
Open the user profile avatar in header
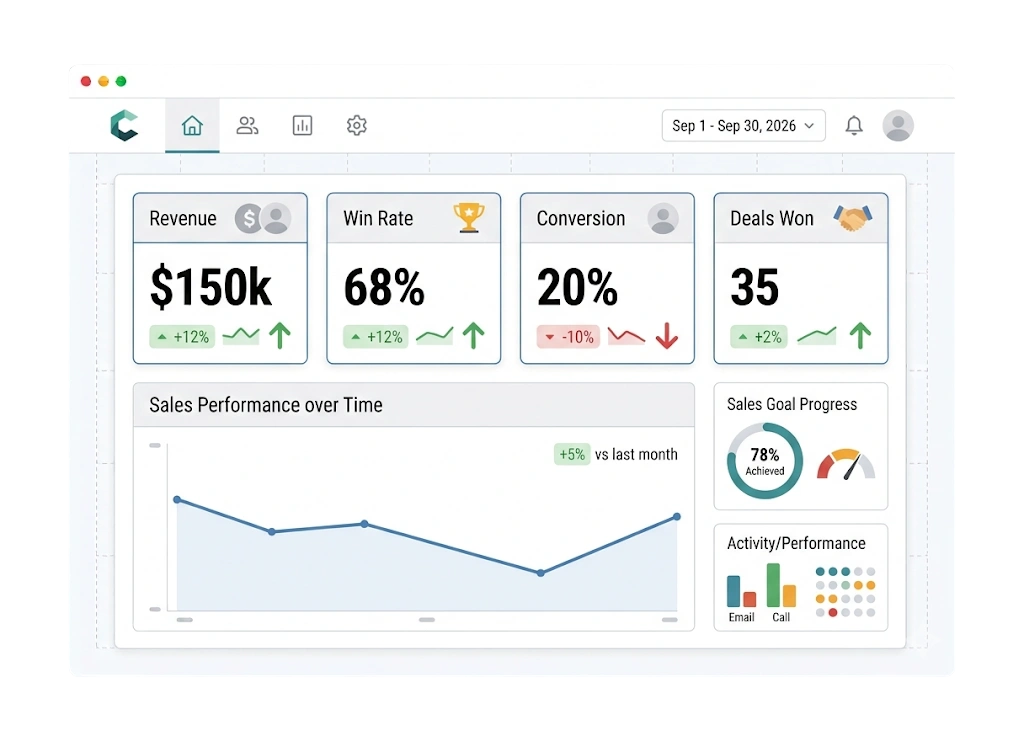click(898, 125)
